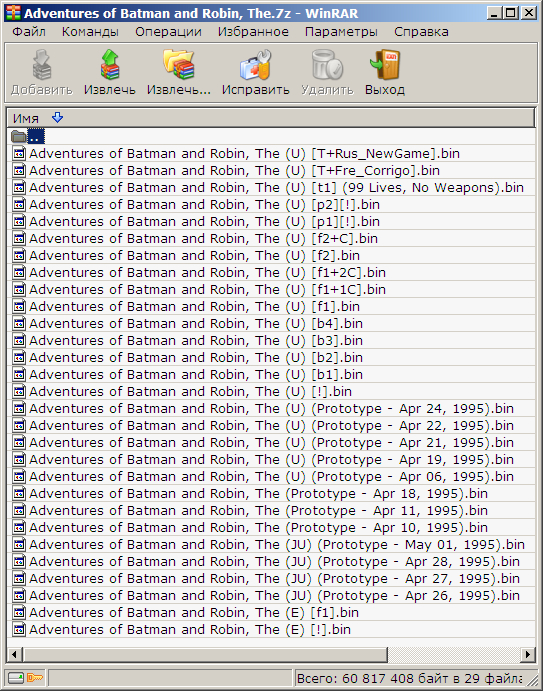Click the sort direction arrow beside Имя
Viewport: 543px width, 691px height.
coord(57,118)
